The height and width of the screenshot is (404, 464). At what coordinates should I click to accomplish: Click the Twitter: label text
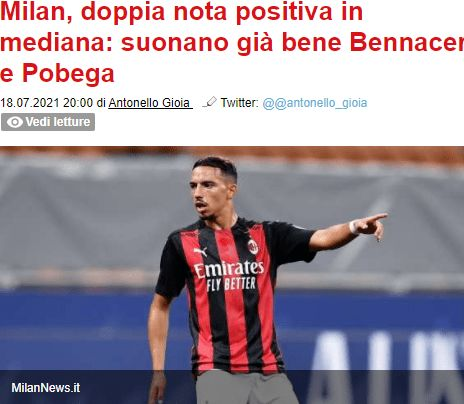click(x=239, y=102)
